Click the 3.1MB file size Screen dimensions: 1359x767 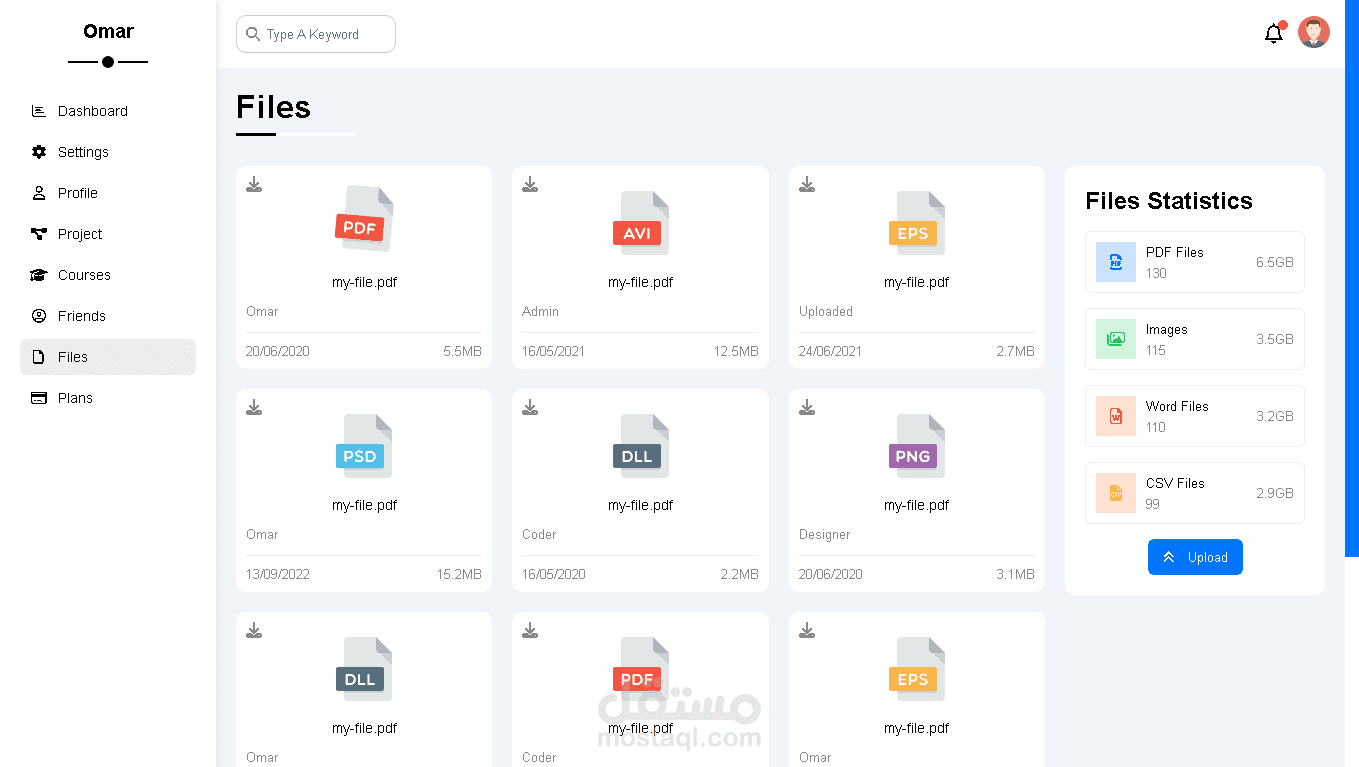[x=1015, y=574]
